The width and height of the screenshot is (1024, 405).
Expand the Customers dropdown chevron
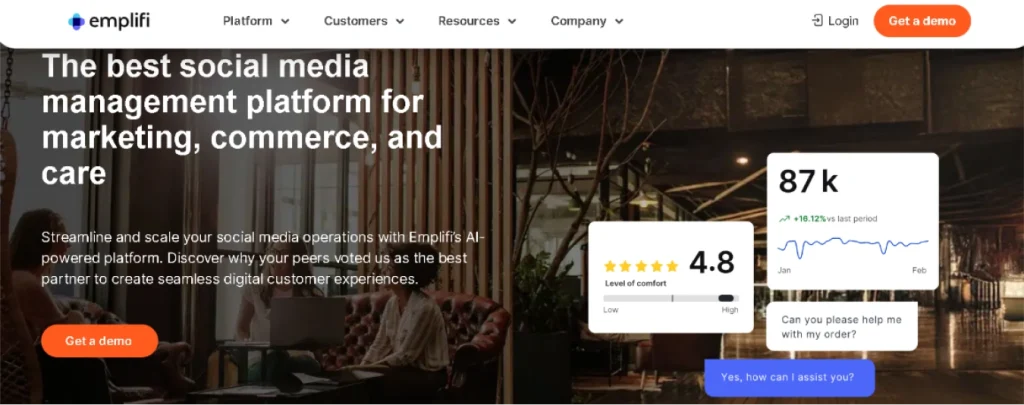400,22
